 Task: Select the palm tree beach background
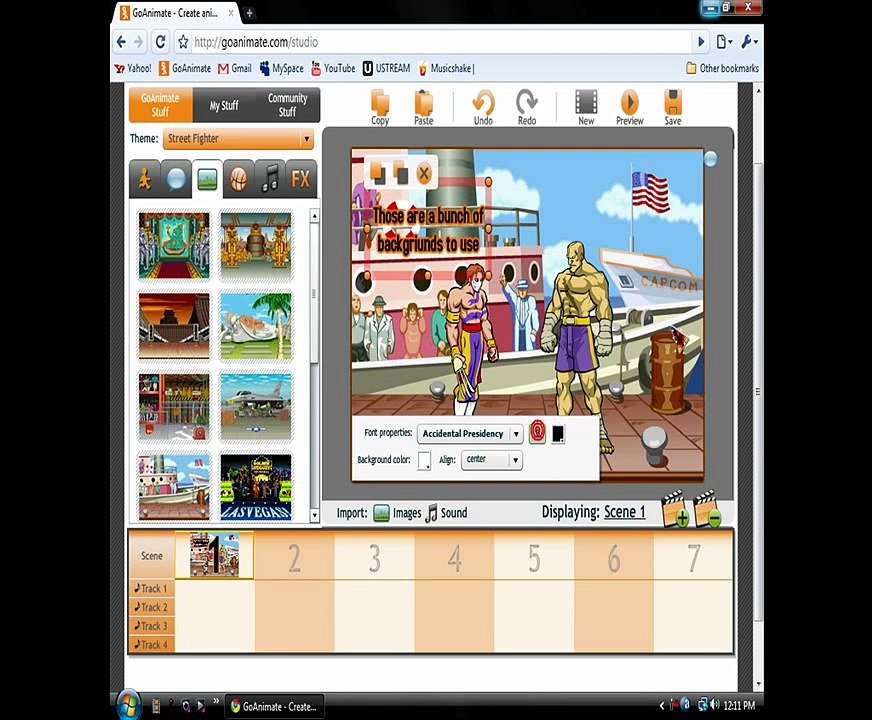coord(256,326)
